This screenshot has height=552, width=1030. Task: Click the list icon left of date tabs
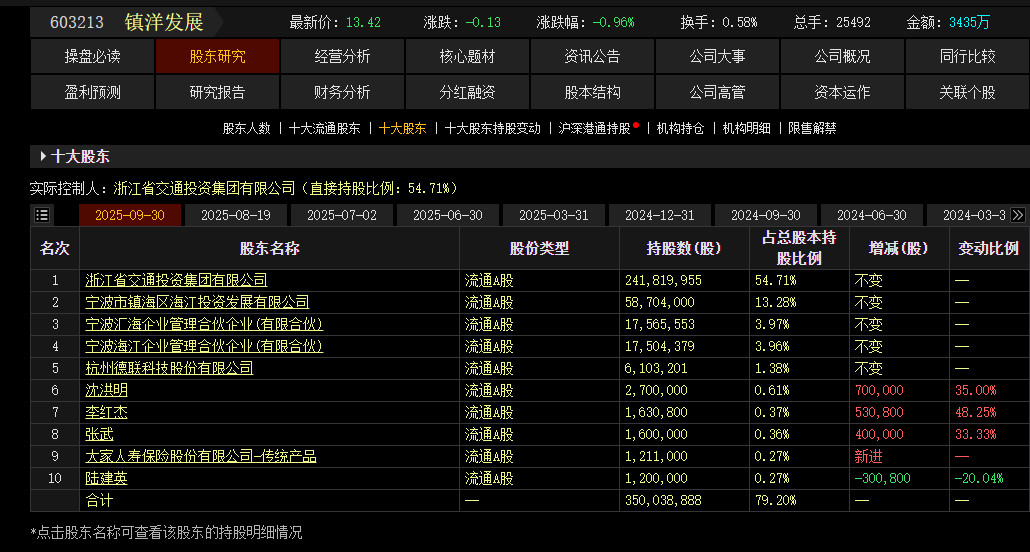point(42,215)
